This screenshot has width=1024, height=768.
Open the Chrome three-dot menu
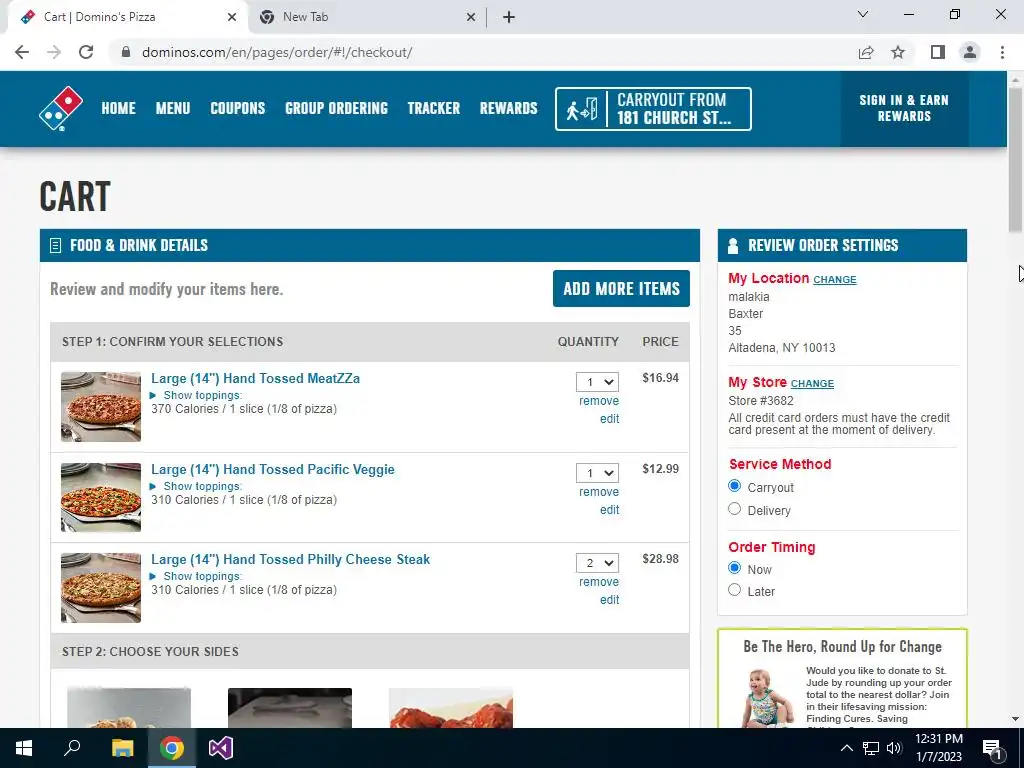[1002, 52]
